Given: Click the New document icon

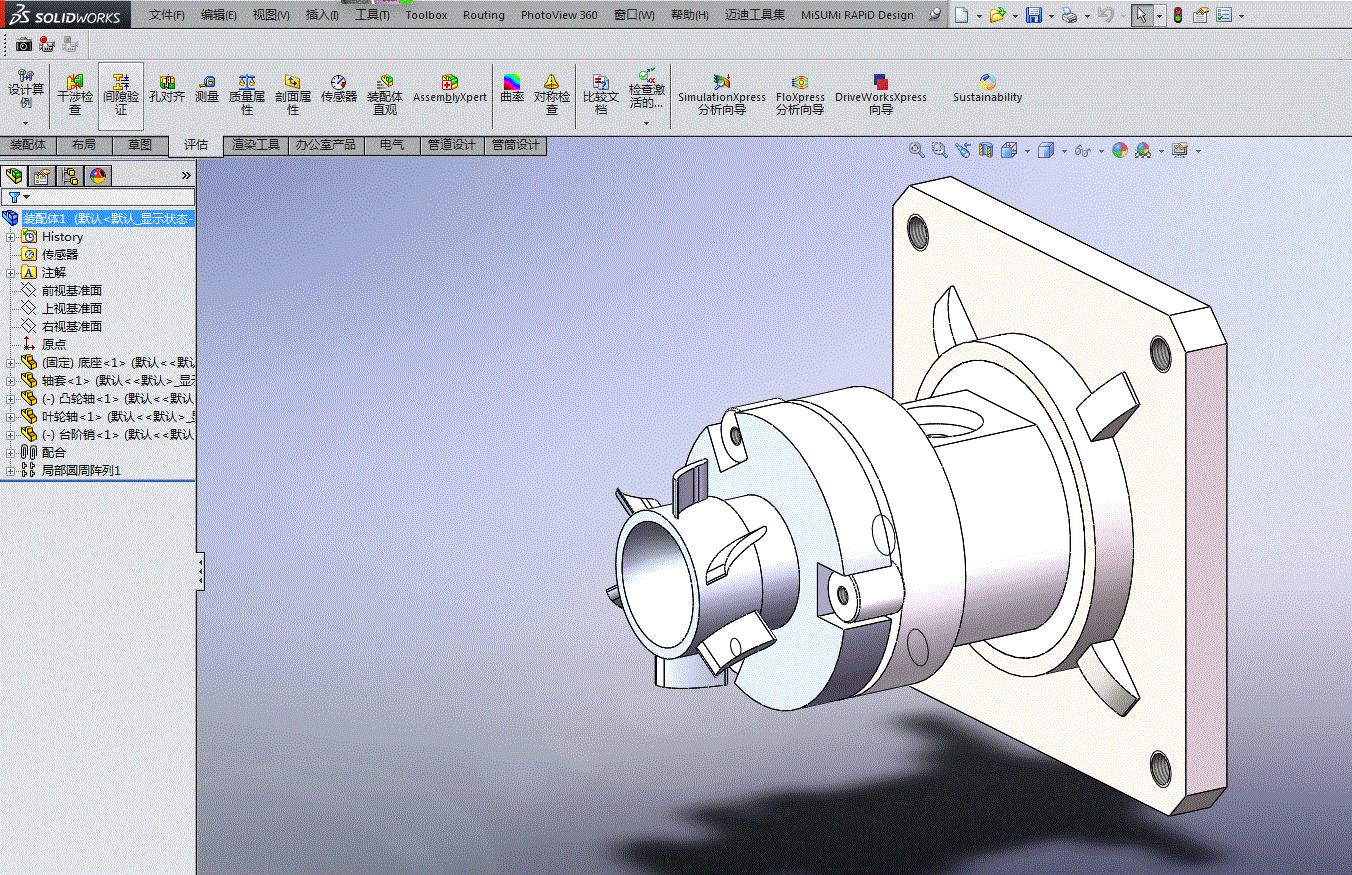Looking at the screenshot, I should (x=961, y=15).
